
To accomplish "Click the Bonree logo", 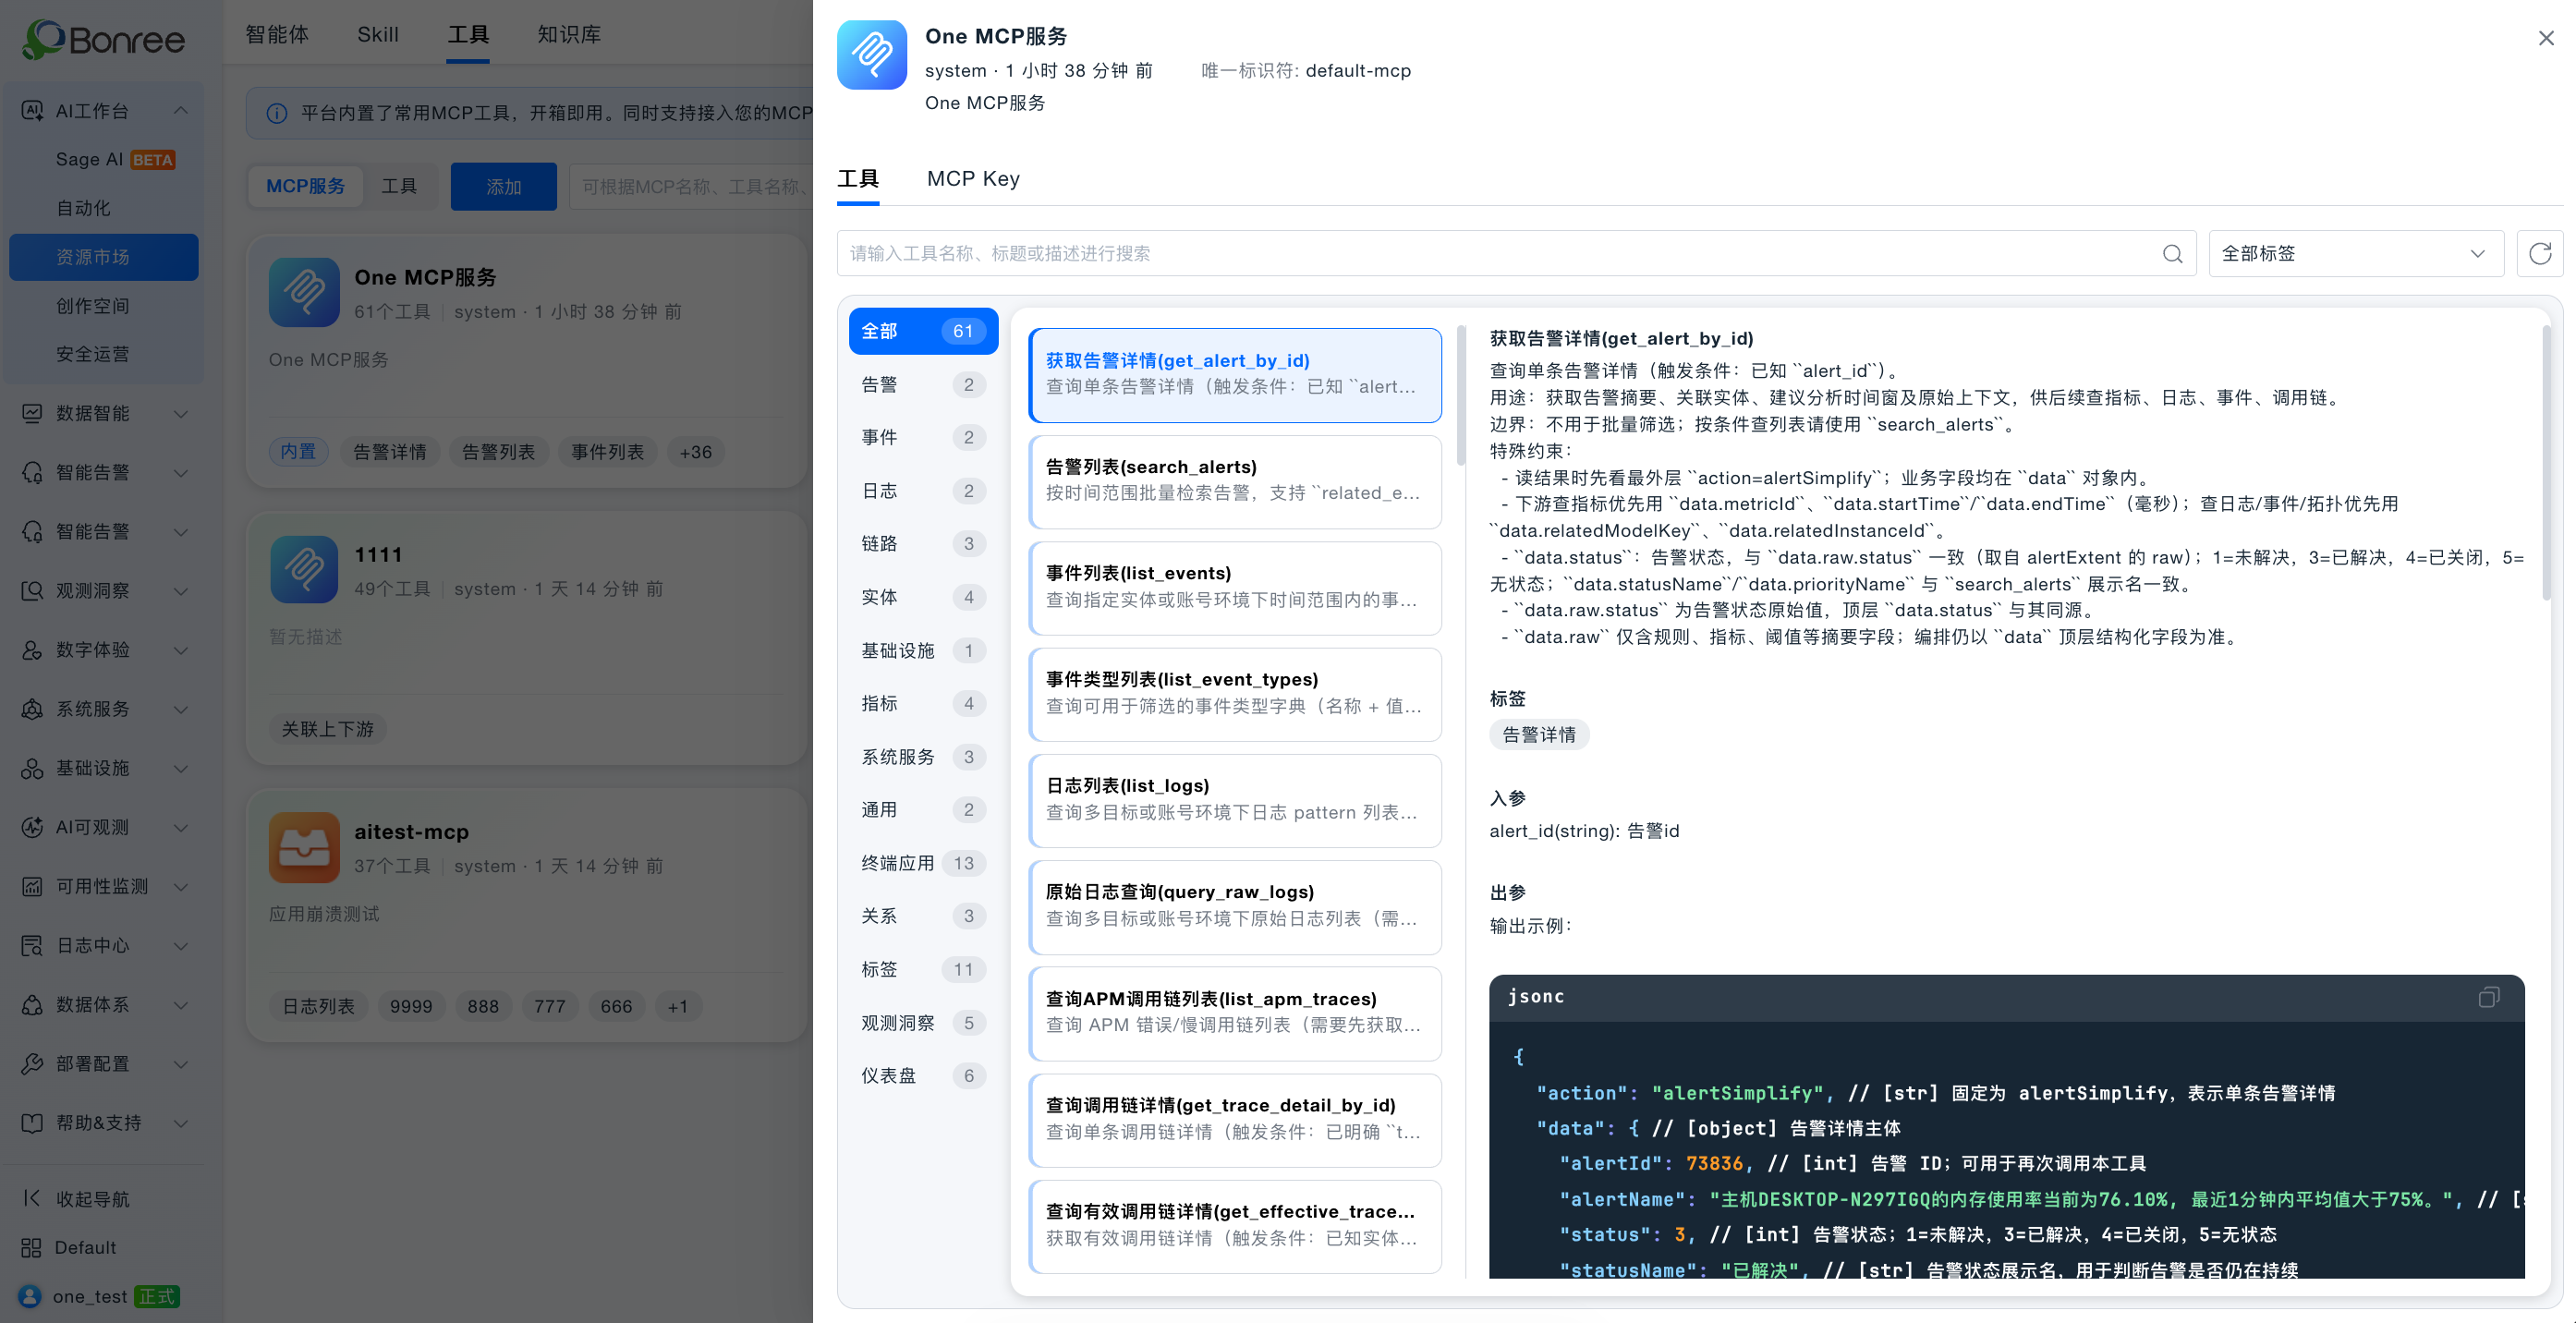I will 104,39.
